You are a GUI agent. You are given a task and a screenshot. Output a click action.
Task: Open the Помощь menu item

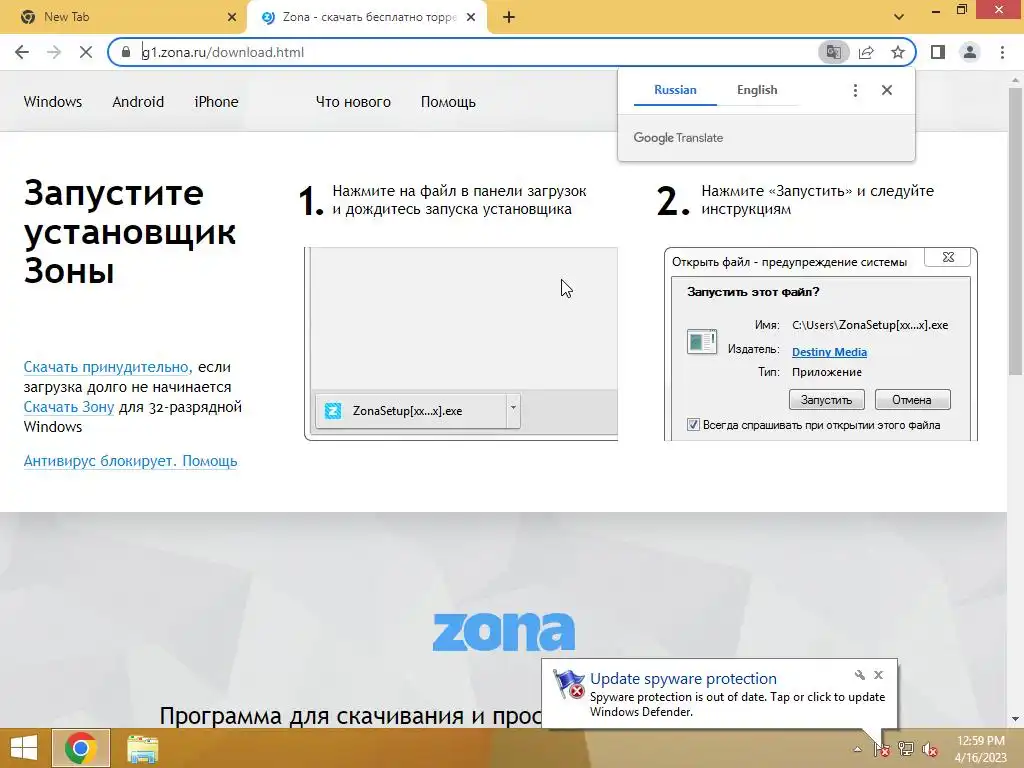click(x=448, y=102)
